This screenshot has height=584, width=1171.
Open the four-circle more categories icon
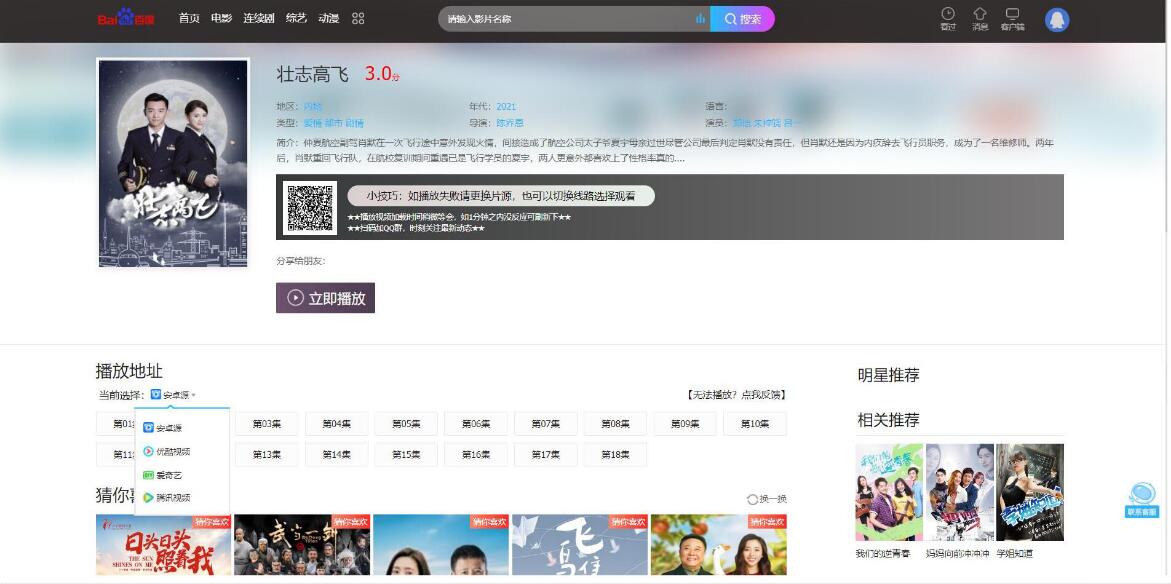[358, 18]
